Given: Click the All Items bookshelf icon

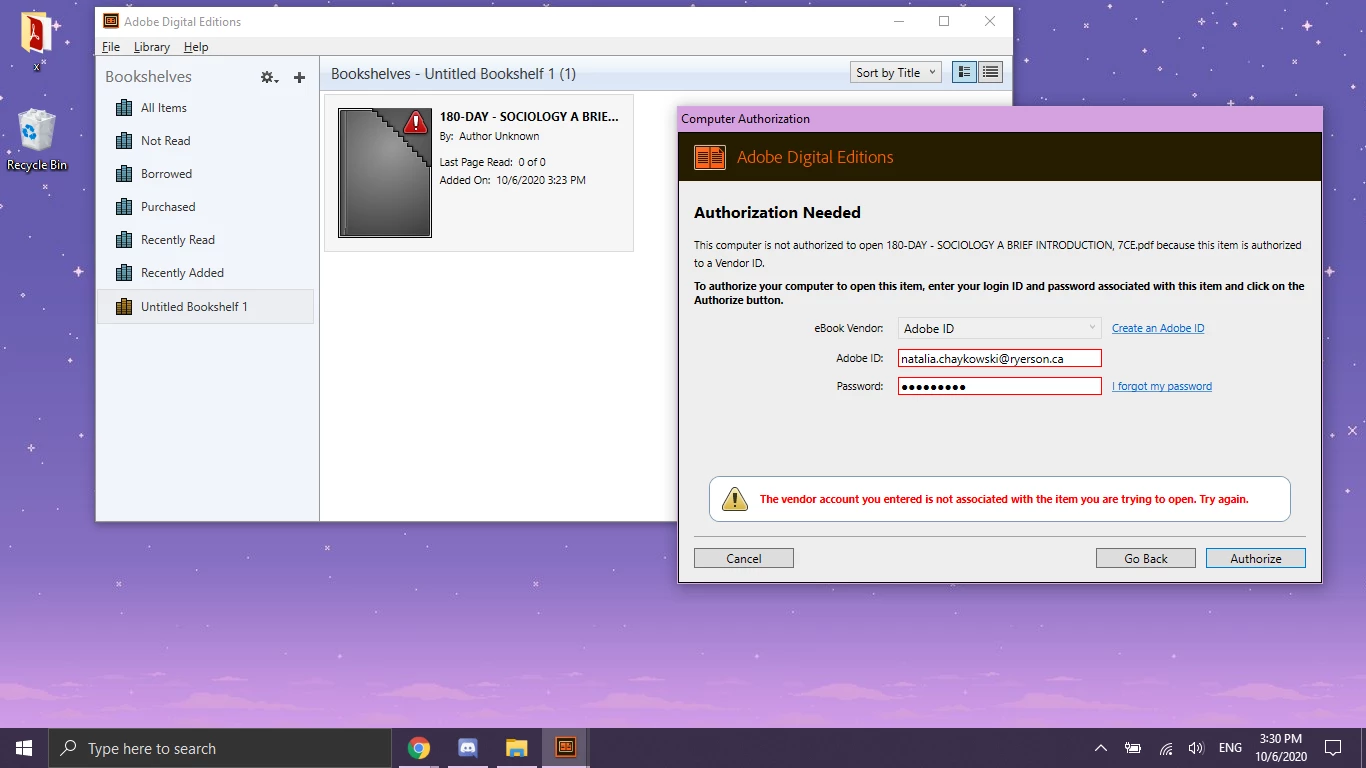Looking at the screenshot, I should pos(124,108).
